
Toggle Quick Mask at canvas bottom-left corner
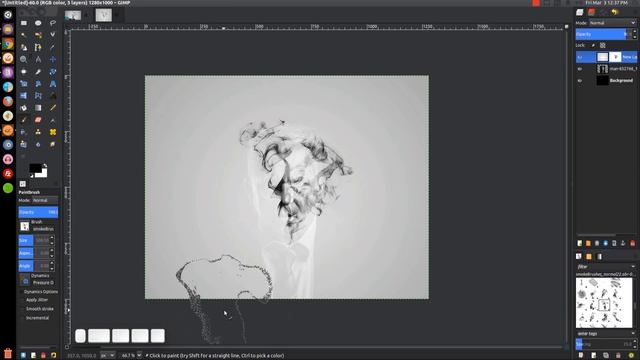(x=67, y=347)
